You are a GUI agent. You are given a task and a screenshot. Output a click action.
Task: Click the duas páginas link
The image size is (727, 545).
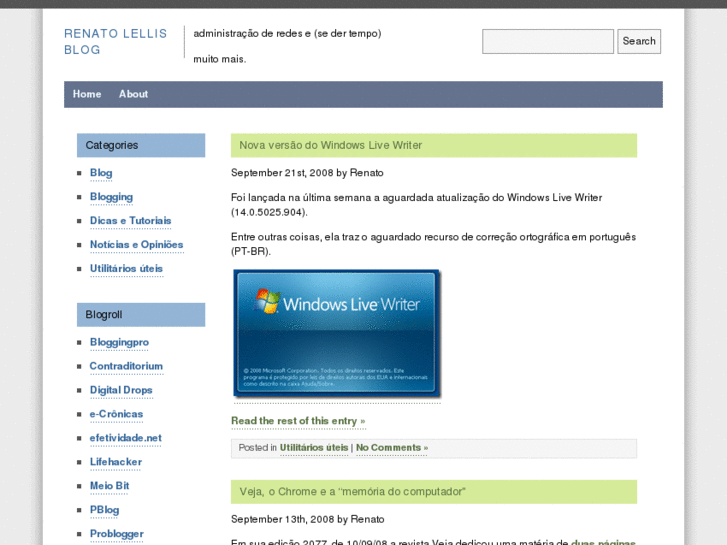point(603,542)
